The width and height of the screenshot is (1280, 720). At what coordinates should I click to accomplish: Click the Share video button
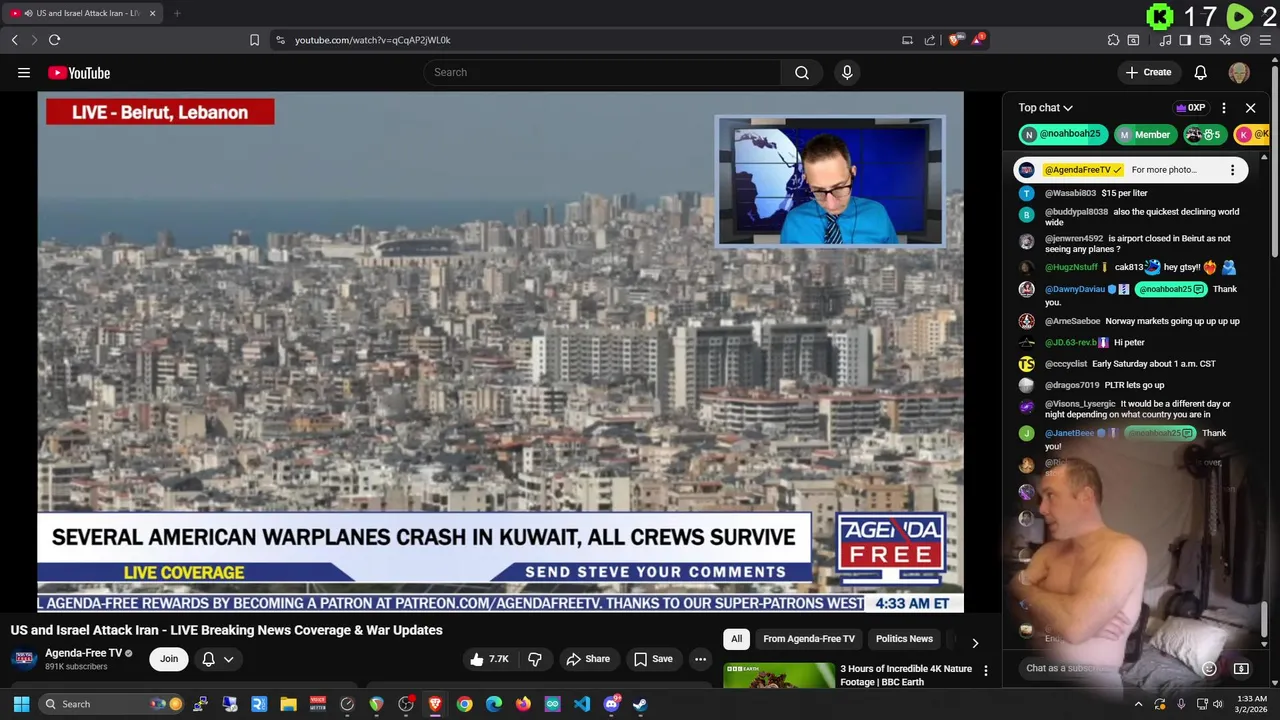tap(587, 659)
